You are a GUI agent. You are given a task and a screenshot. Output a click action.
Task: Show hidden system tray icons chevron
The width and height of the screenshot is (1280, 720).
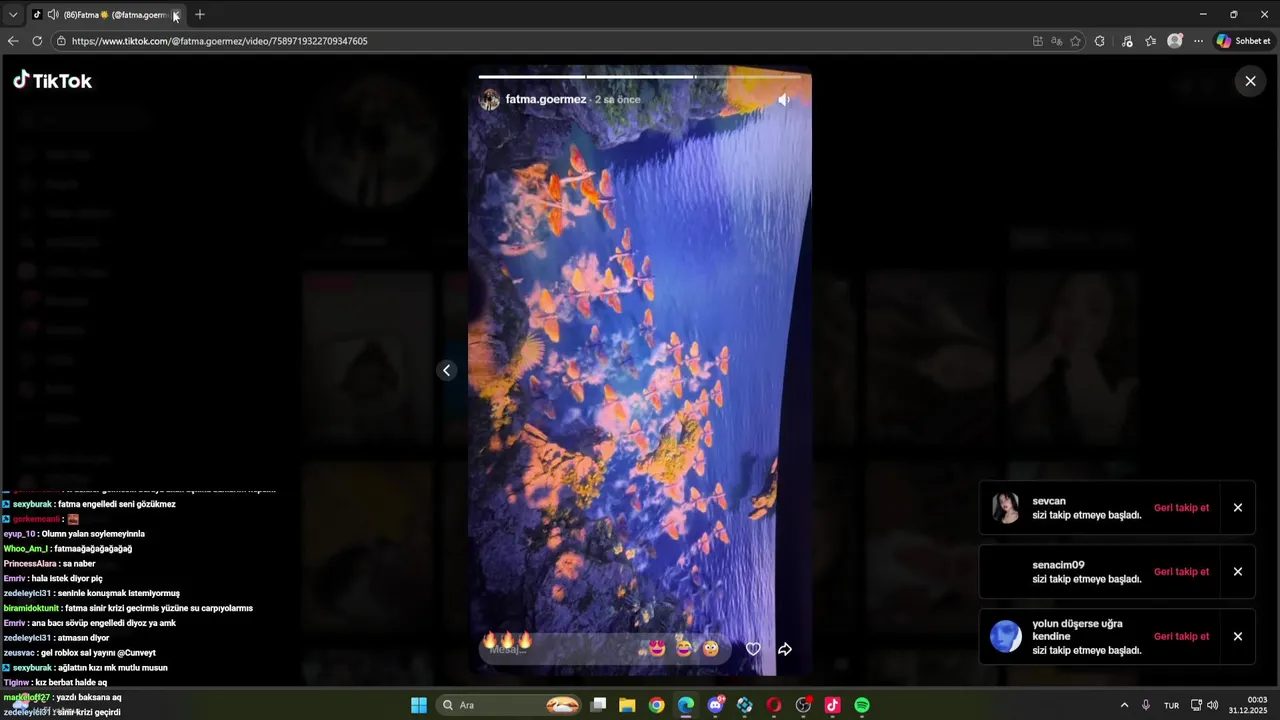pyautogui.click(x=1124, y=705)
